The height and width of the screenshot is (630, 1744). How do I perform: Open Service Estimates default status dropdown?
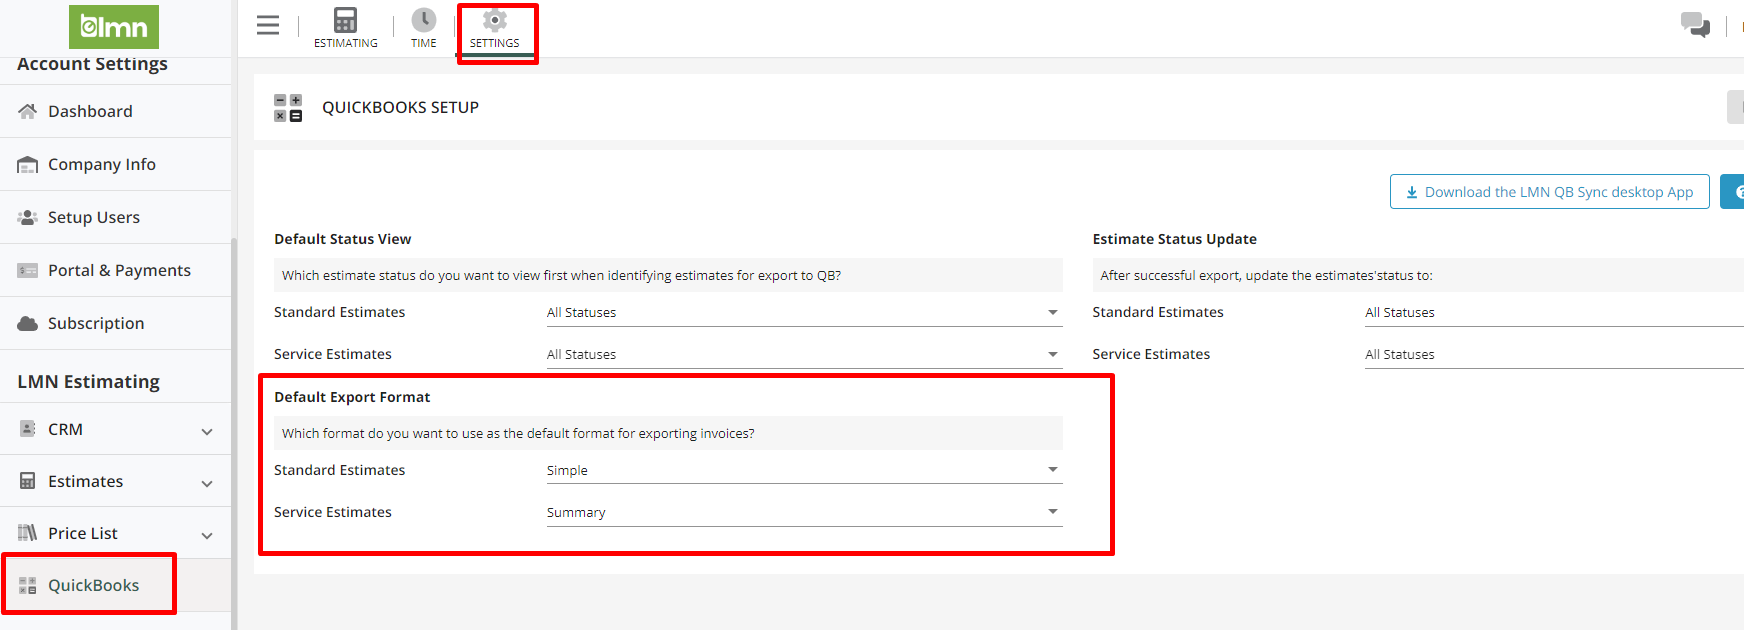click(x=803, y=355)
